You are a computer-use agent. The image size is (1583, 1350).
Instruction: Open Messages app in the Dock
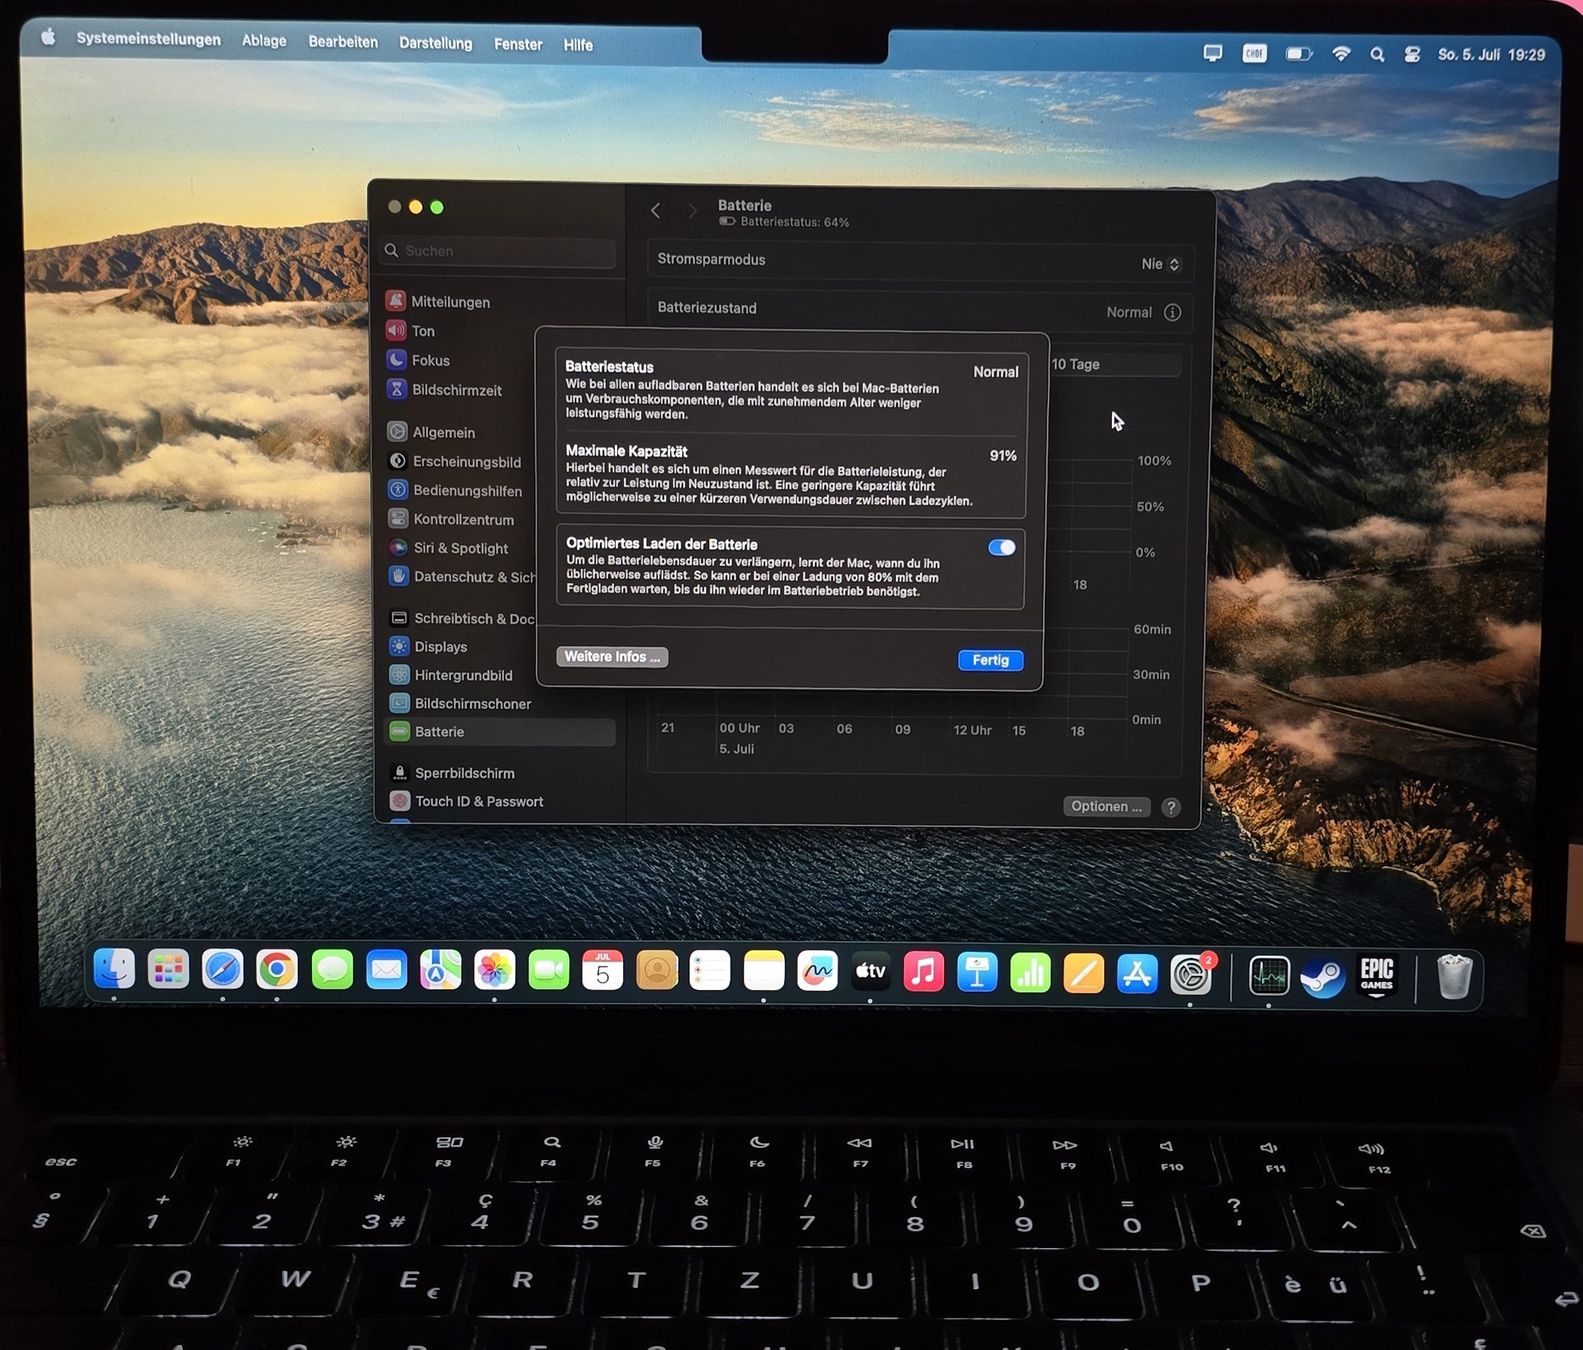coord(332,970)
